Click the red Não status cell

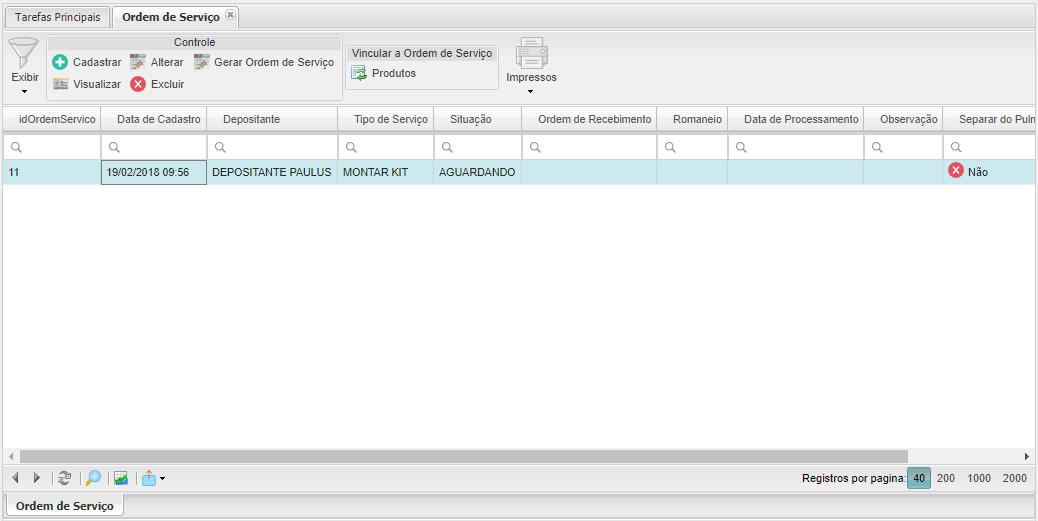click(990, 172)
